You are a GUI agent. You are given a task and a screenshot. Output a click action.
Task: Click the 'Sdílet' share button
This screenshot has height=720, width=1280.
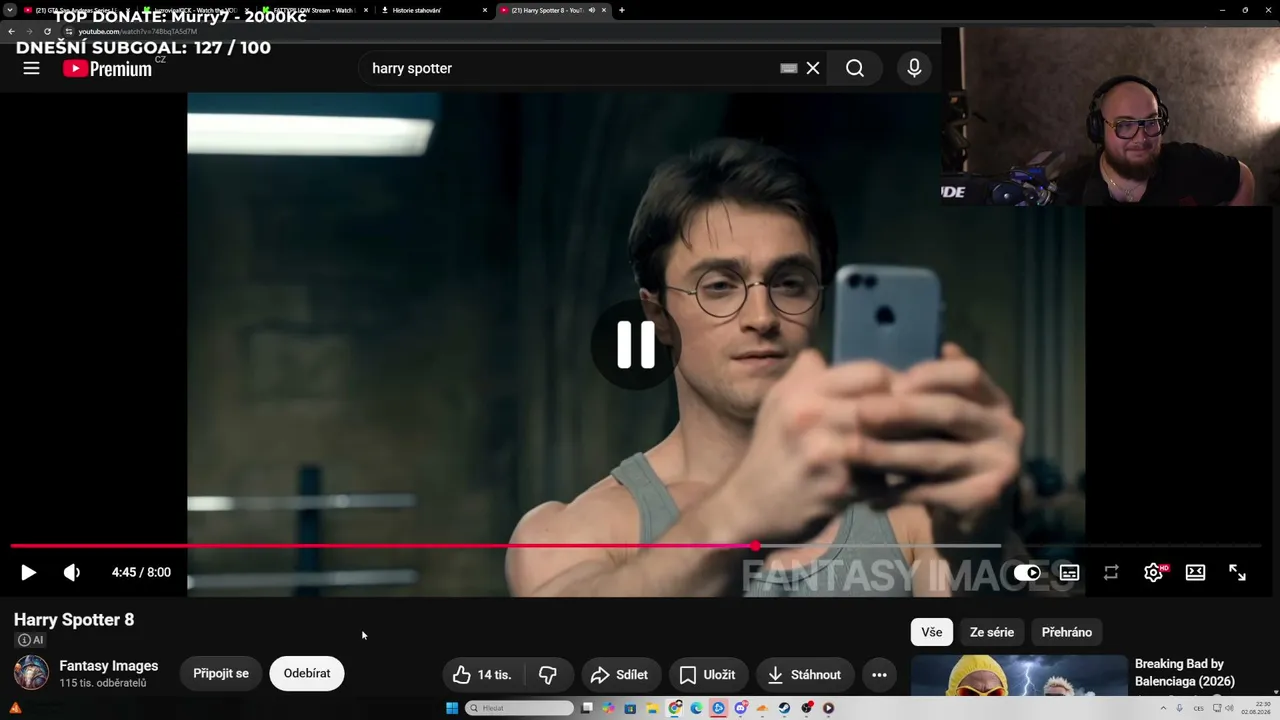(x=619, y=675)
